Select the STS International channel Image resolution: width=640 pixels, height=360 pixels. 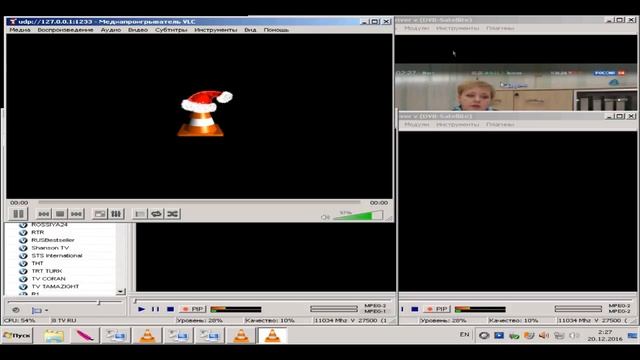pyautogui.click(x=57, y=256)
